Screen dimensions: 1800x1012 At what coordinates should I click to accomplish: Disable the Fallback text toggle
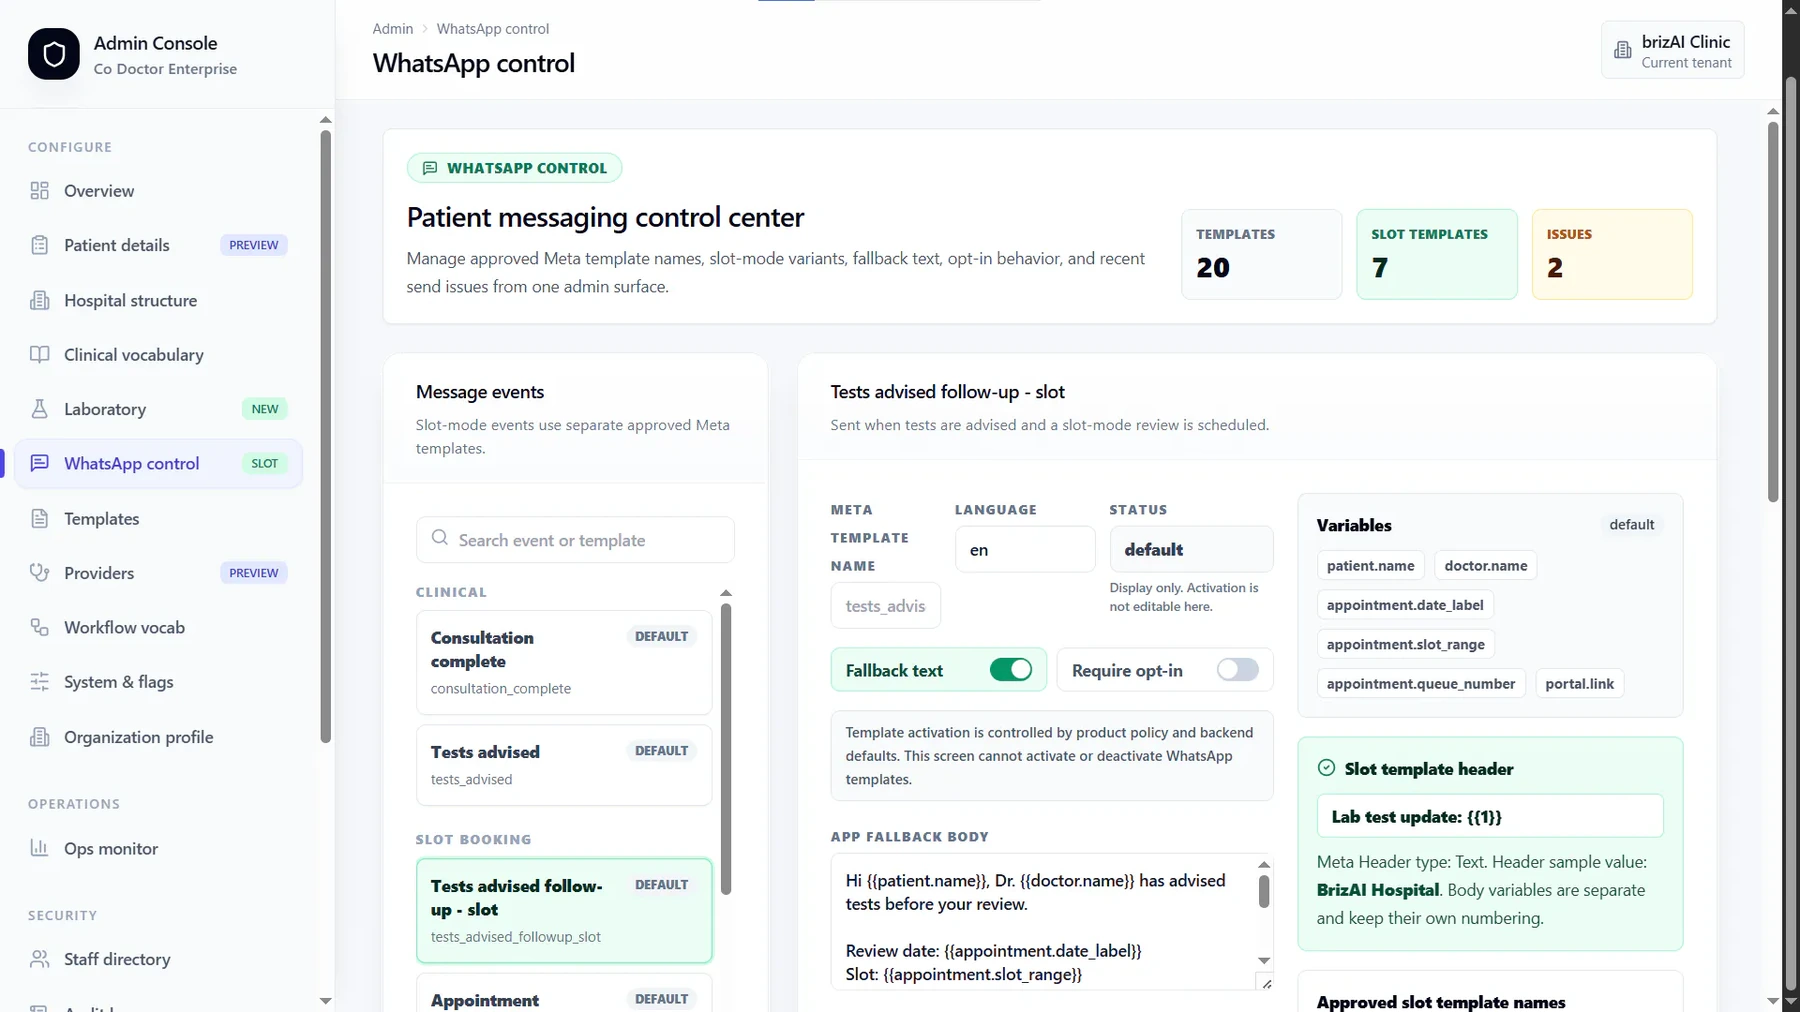[1010, 670]
